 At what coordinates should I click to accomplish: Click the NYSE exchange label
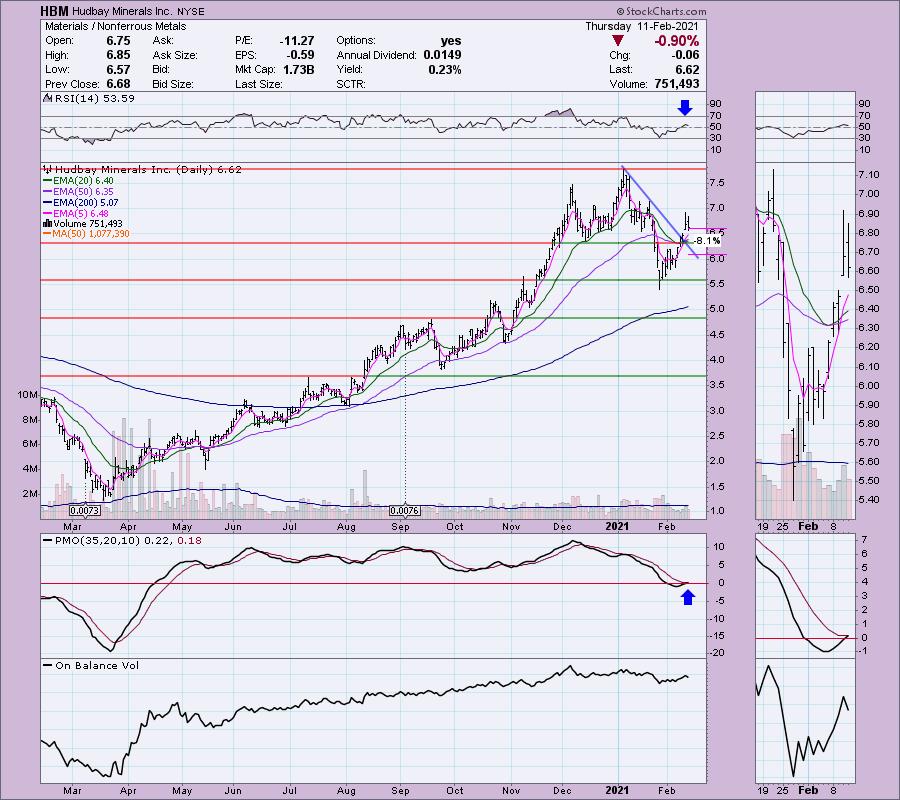(189, 11)
